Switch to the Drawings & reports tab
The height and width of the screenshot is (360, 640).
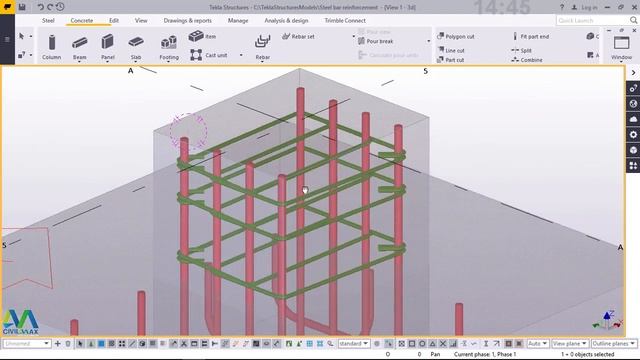coord(187,20)
